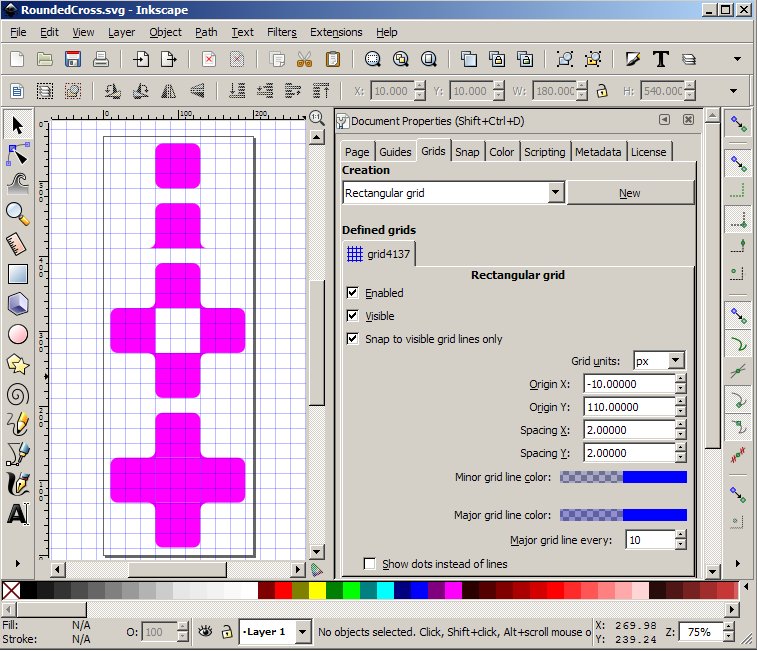
Task: Click the Save document toolbar icon
Action: [72, 59]
